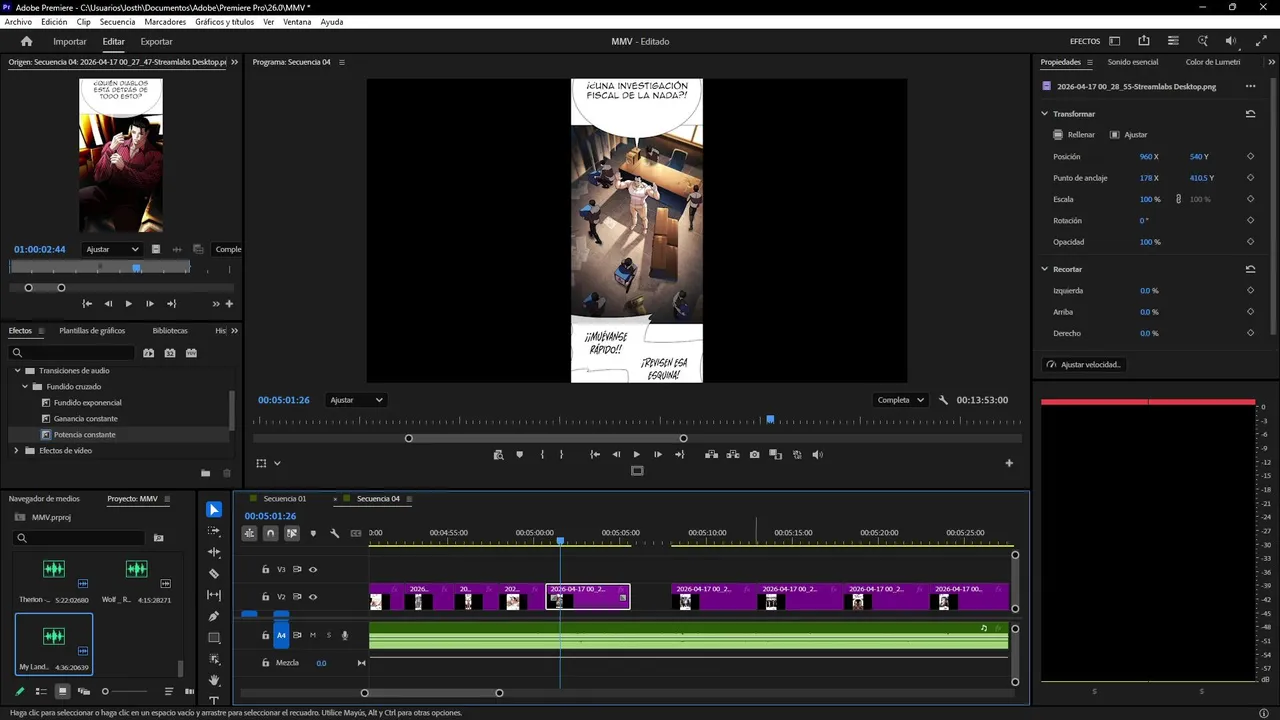Click Insert in Program monitor

(x=711, y=455)
